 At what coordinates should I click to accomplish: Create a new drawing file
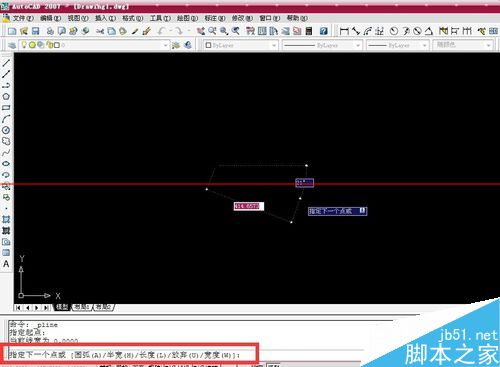[12, 31]
